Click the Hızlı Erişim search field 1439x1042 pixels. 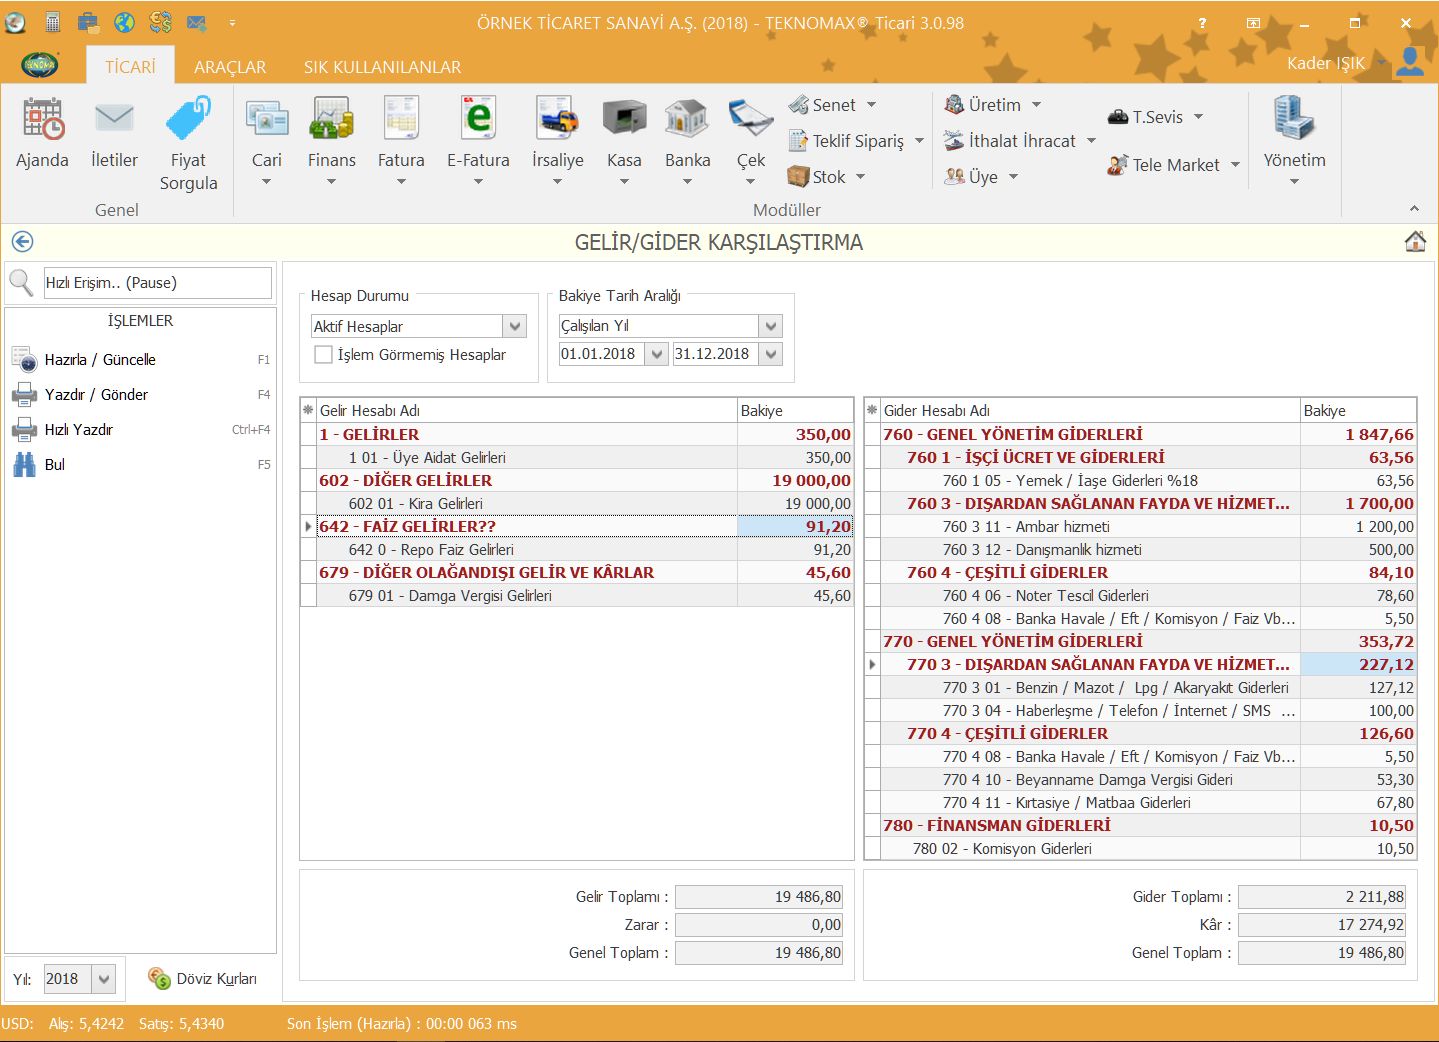[x=157, y=283]
